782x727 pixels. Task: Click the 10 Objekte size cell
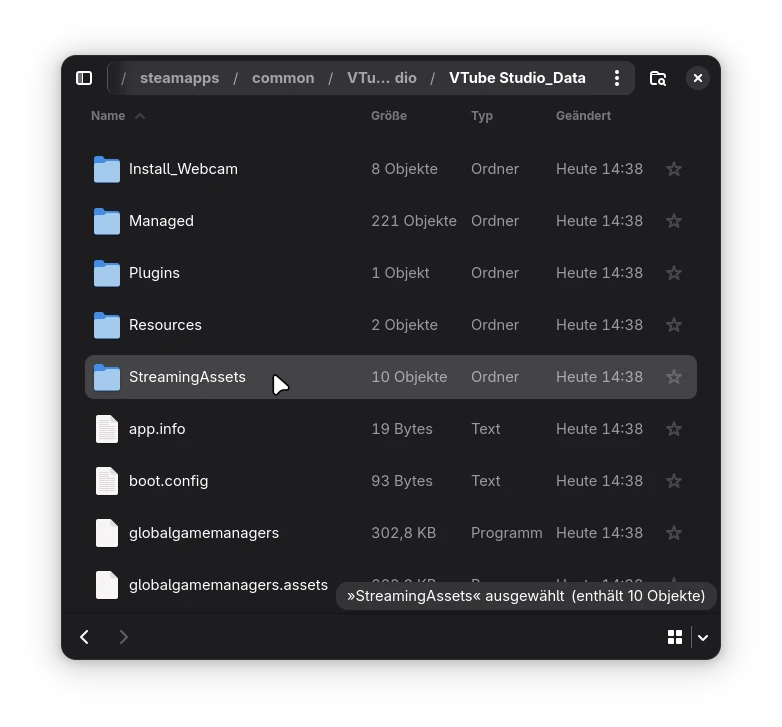[x=409, y=377]
